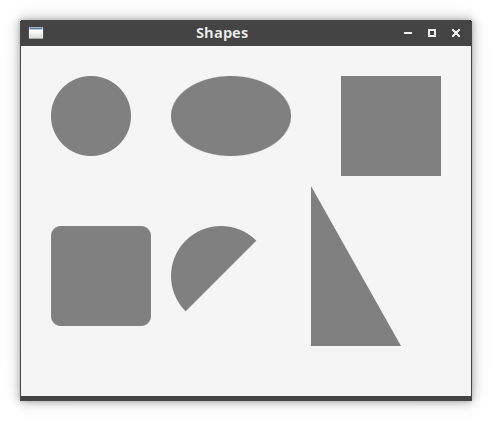
Task: Close the Shapes window
Action: click(456, 33)
